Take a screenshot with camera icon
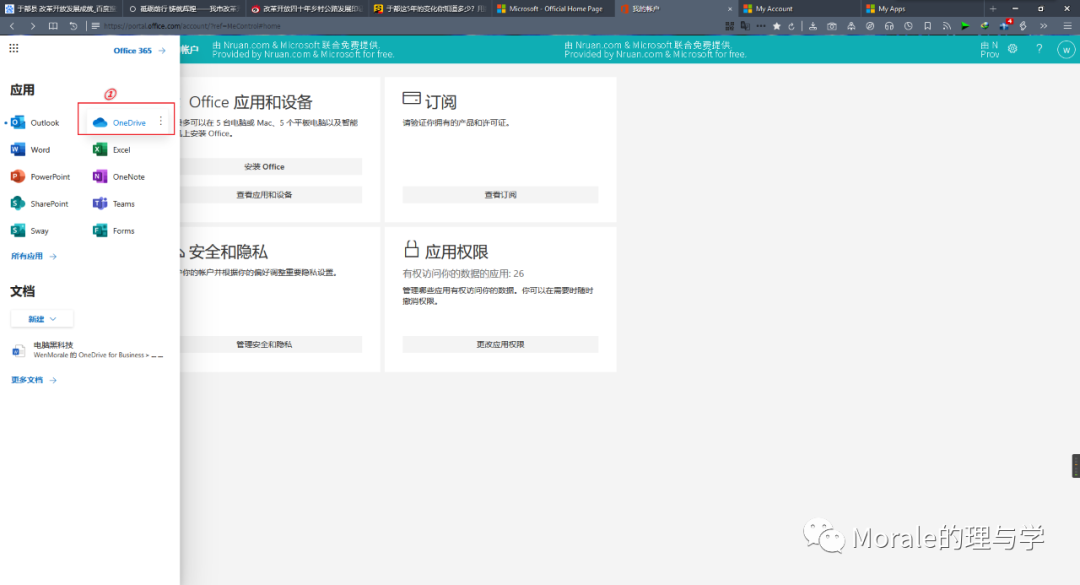Screen dimensions: 1080x585 [x=832, y=26]
